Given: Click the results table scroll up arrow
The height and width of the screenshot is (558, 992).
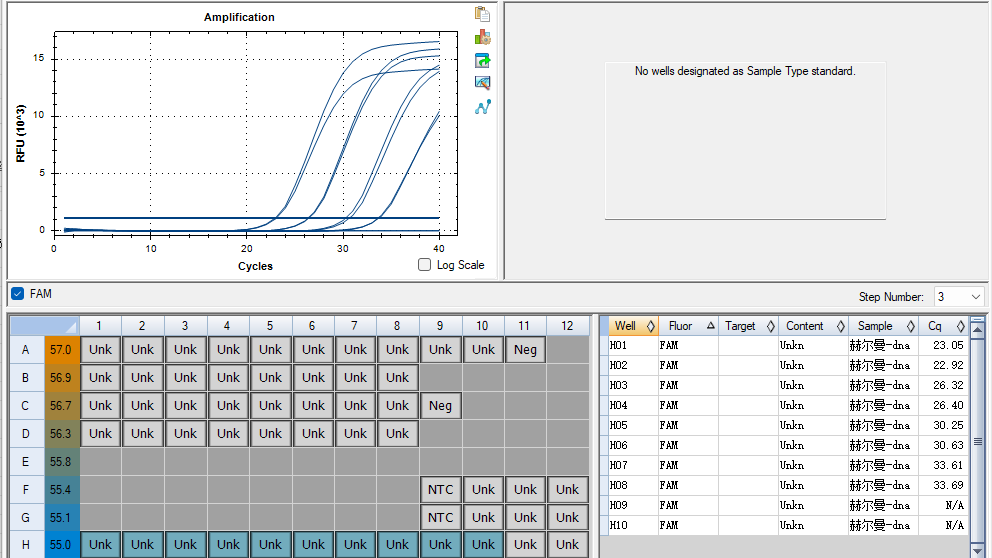Looking at the screenshot, I should tap(977, 329).
